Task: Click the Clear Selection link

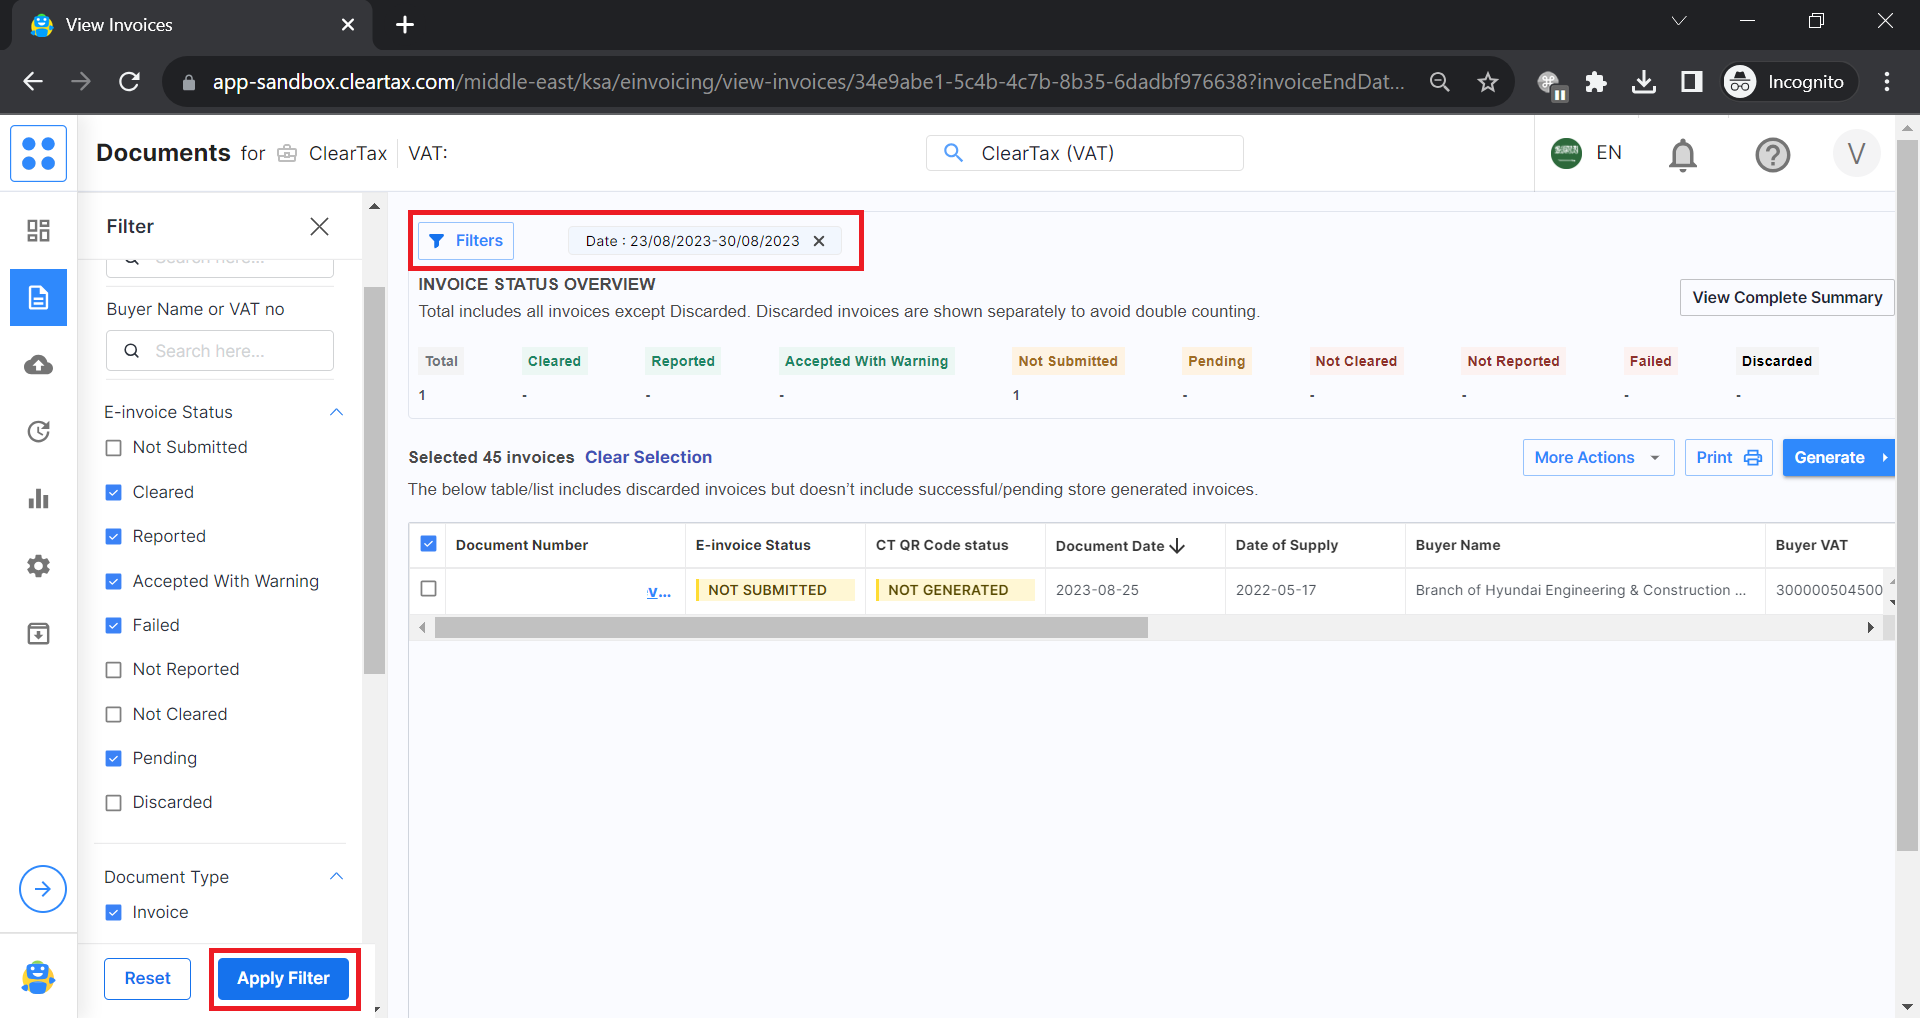Action: point(648,457)
